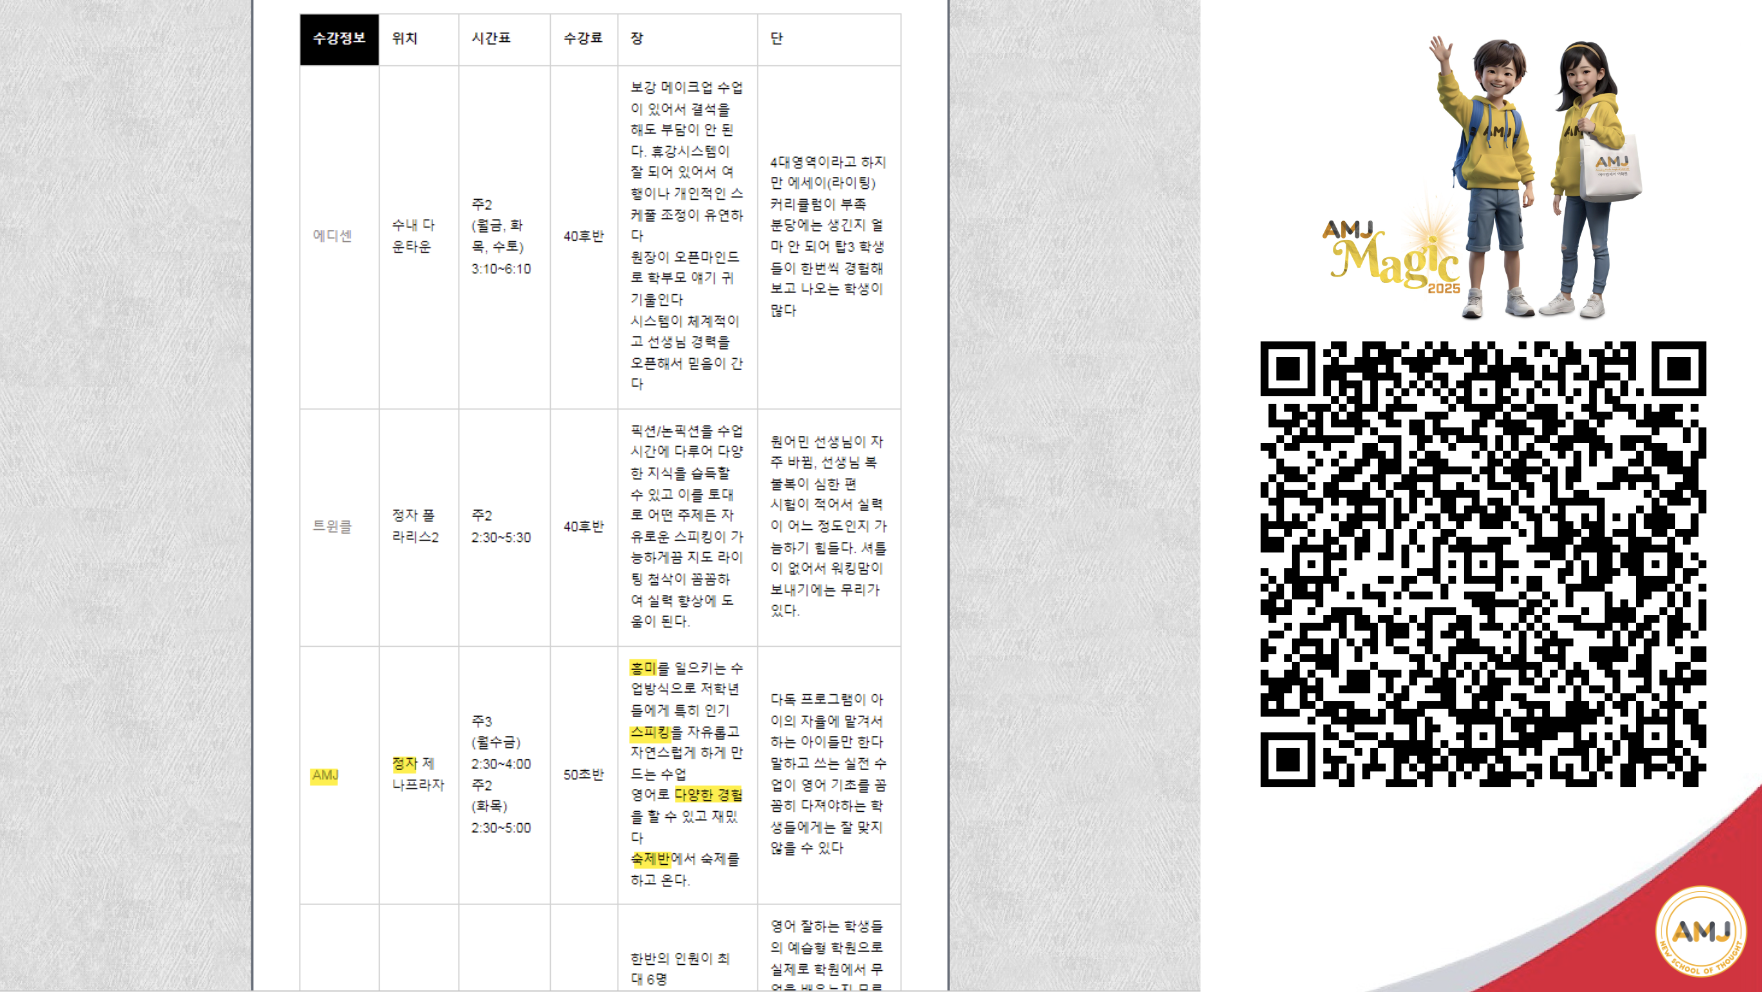Select the 수강정보 header cell
1762x992 pixels.
coord(339,39)
